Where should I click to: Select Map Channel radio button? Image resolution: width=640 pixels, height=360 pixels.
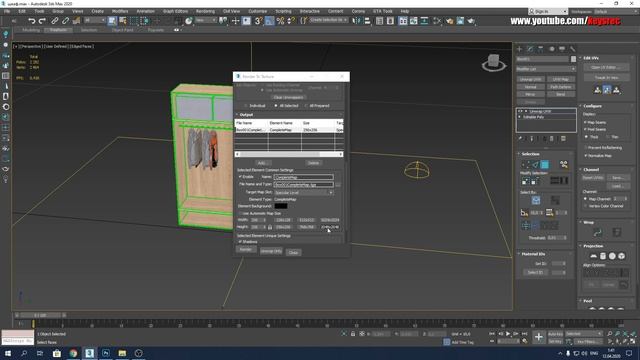(x=586, y=199)
